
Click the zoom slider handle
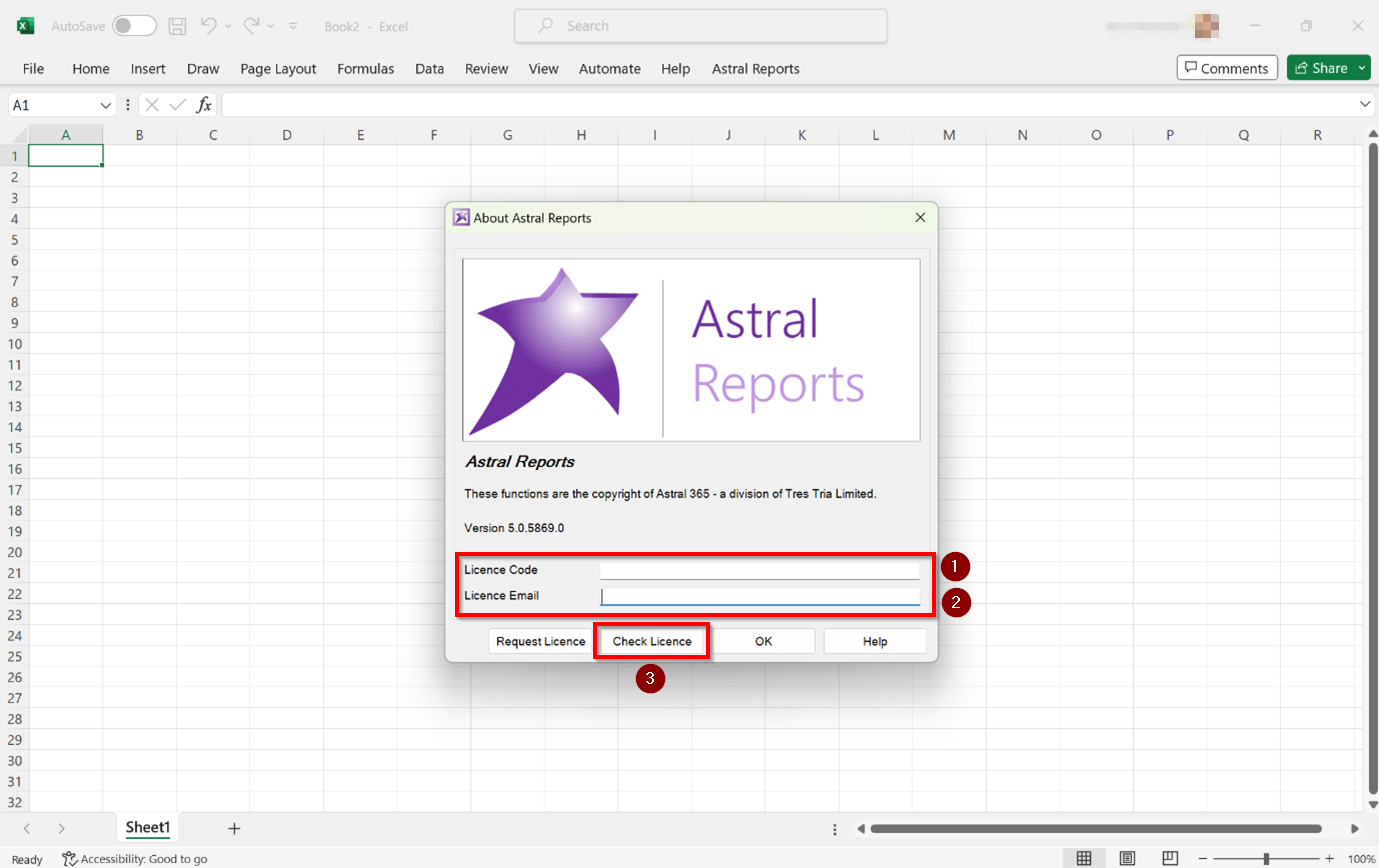tap(1266, 859)
